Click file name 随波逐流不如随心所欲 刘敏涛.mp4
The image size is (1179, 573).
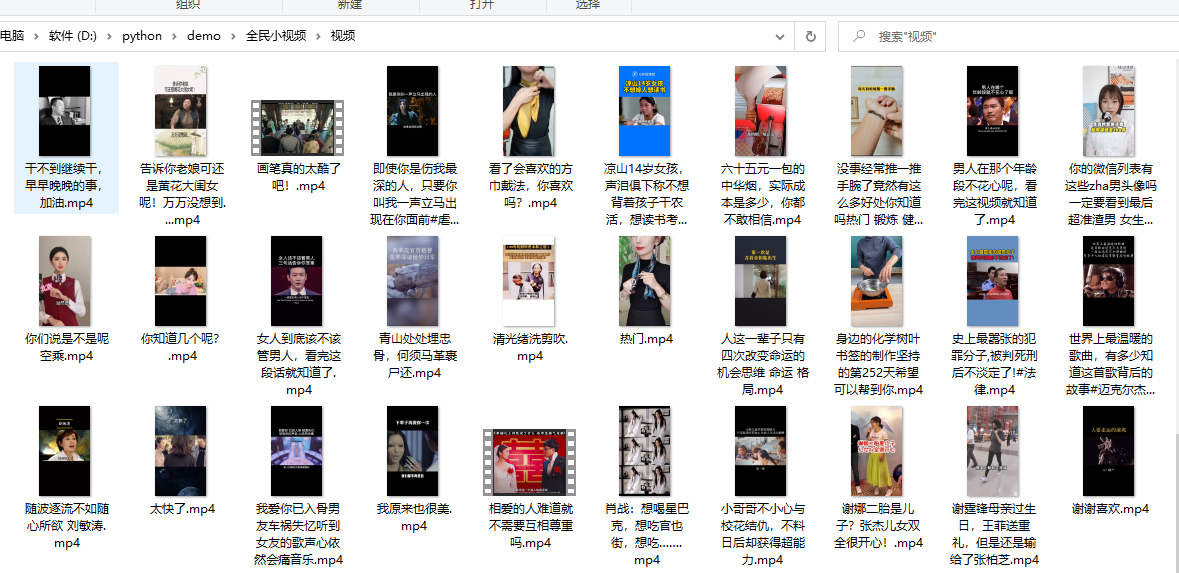[x=66, y=526]
